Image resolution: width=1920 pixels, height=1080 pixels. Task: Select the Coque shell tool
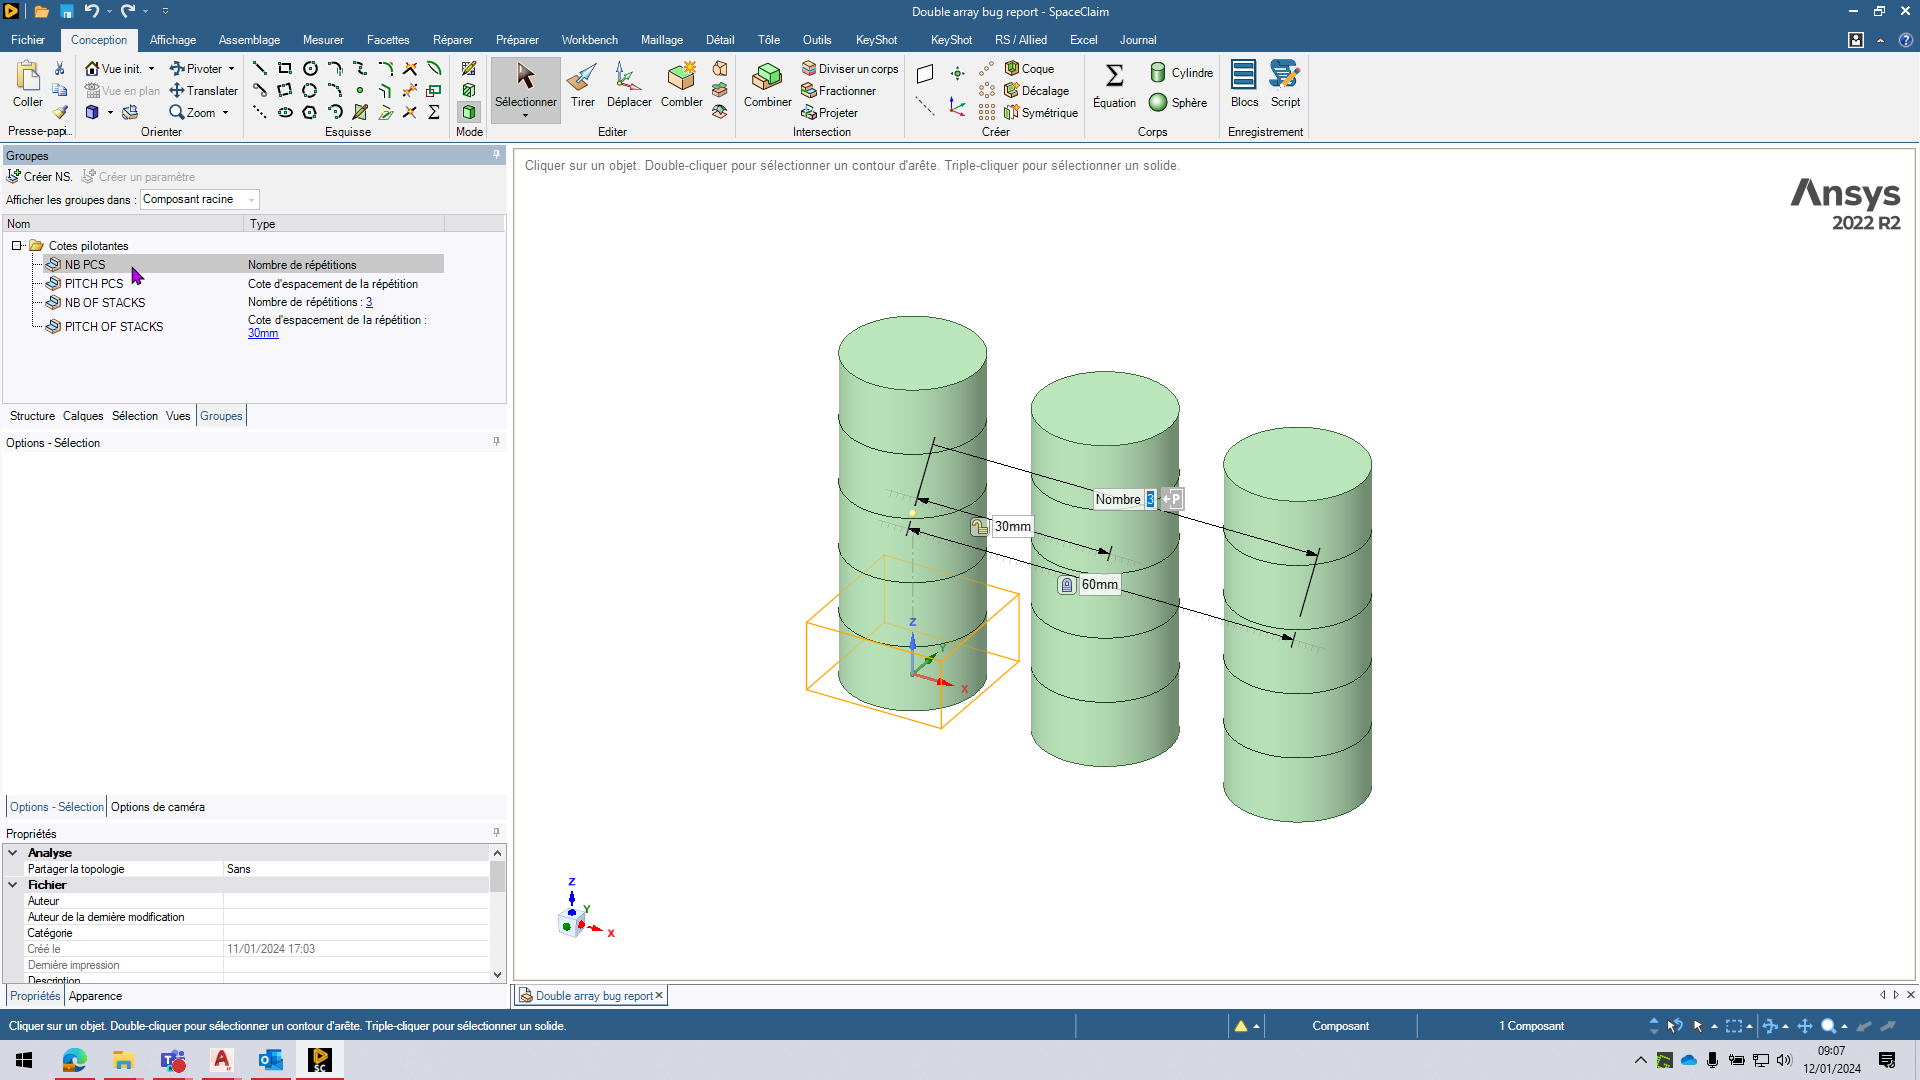coord(1029,69)
